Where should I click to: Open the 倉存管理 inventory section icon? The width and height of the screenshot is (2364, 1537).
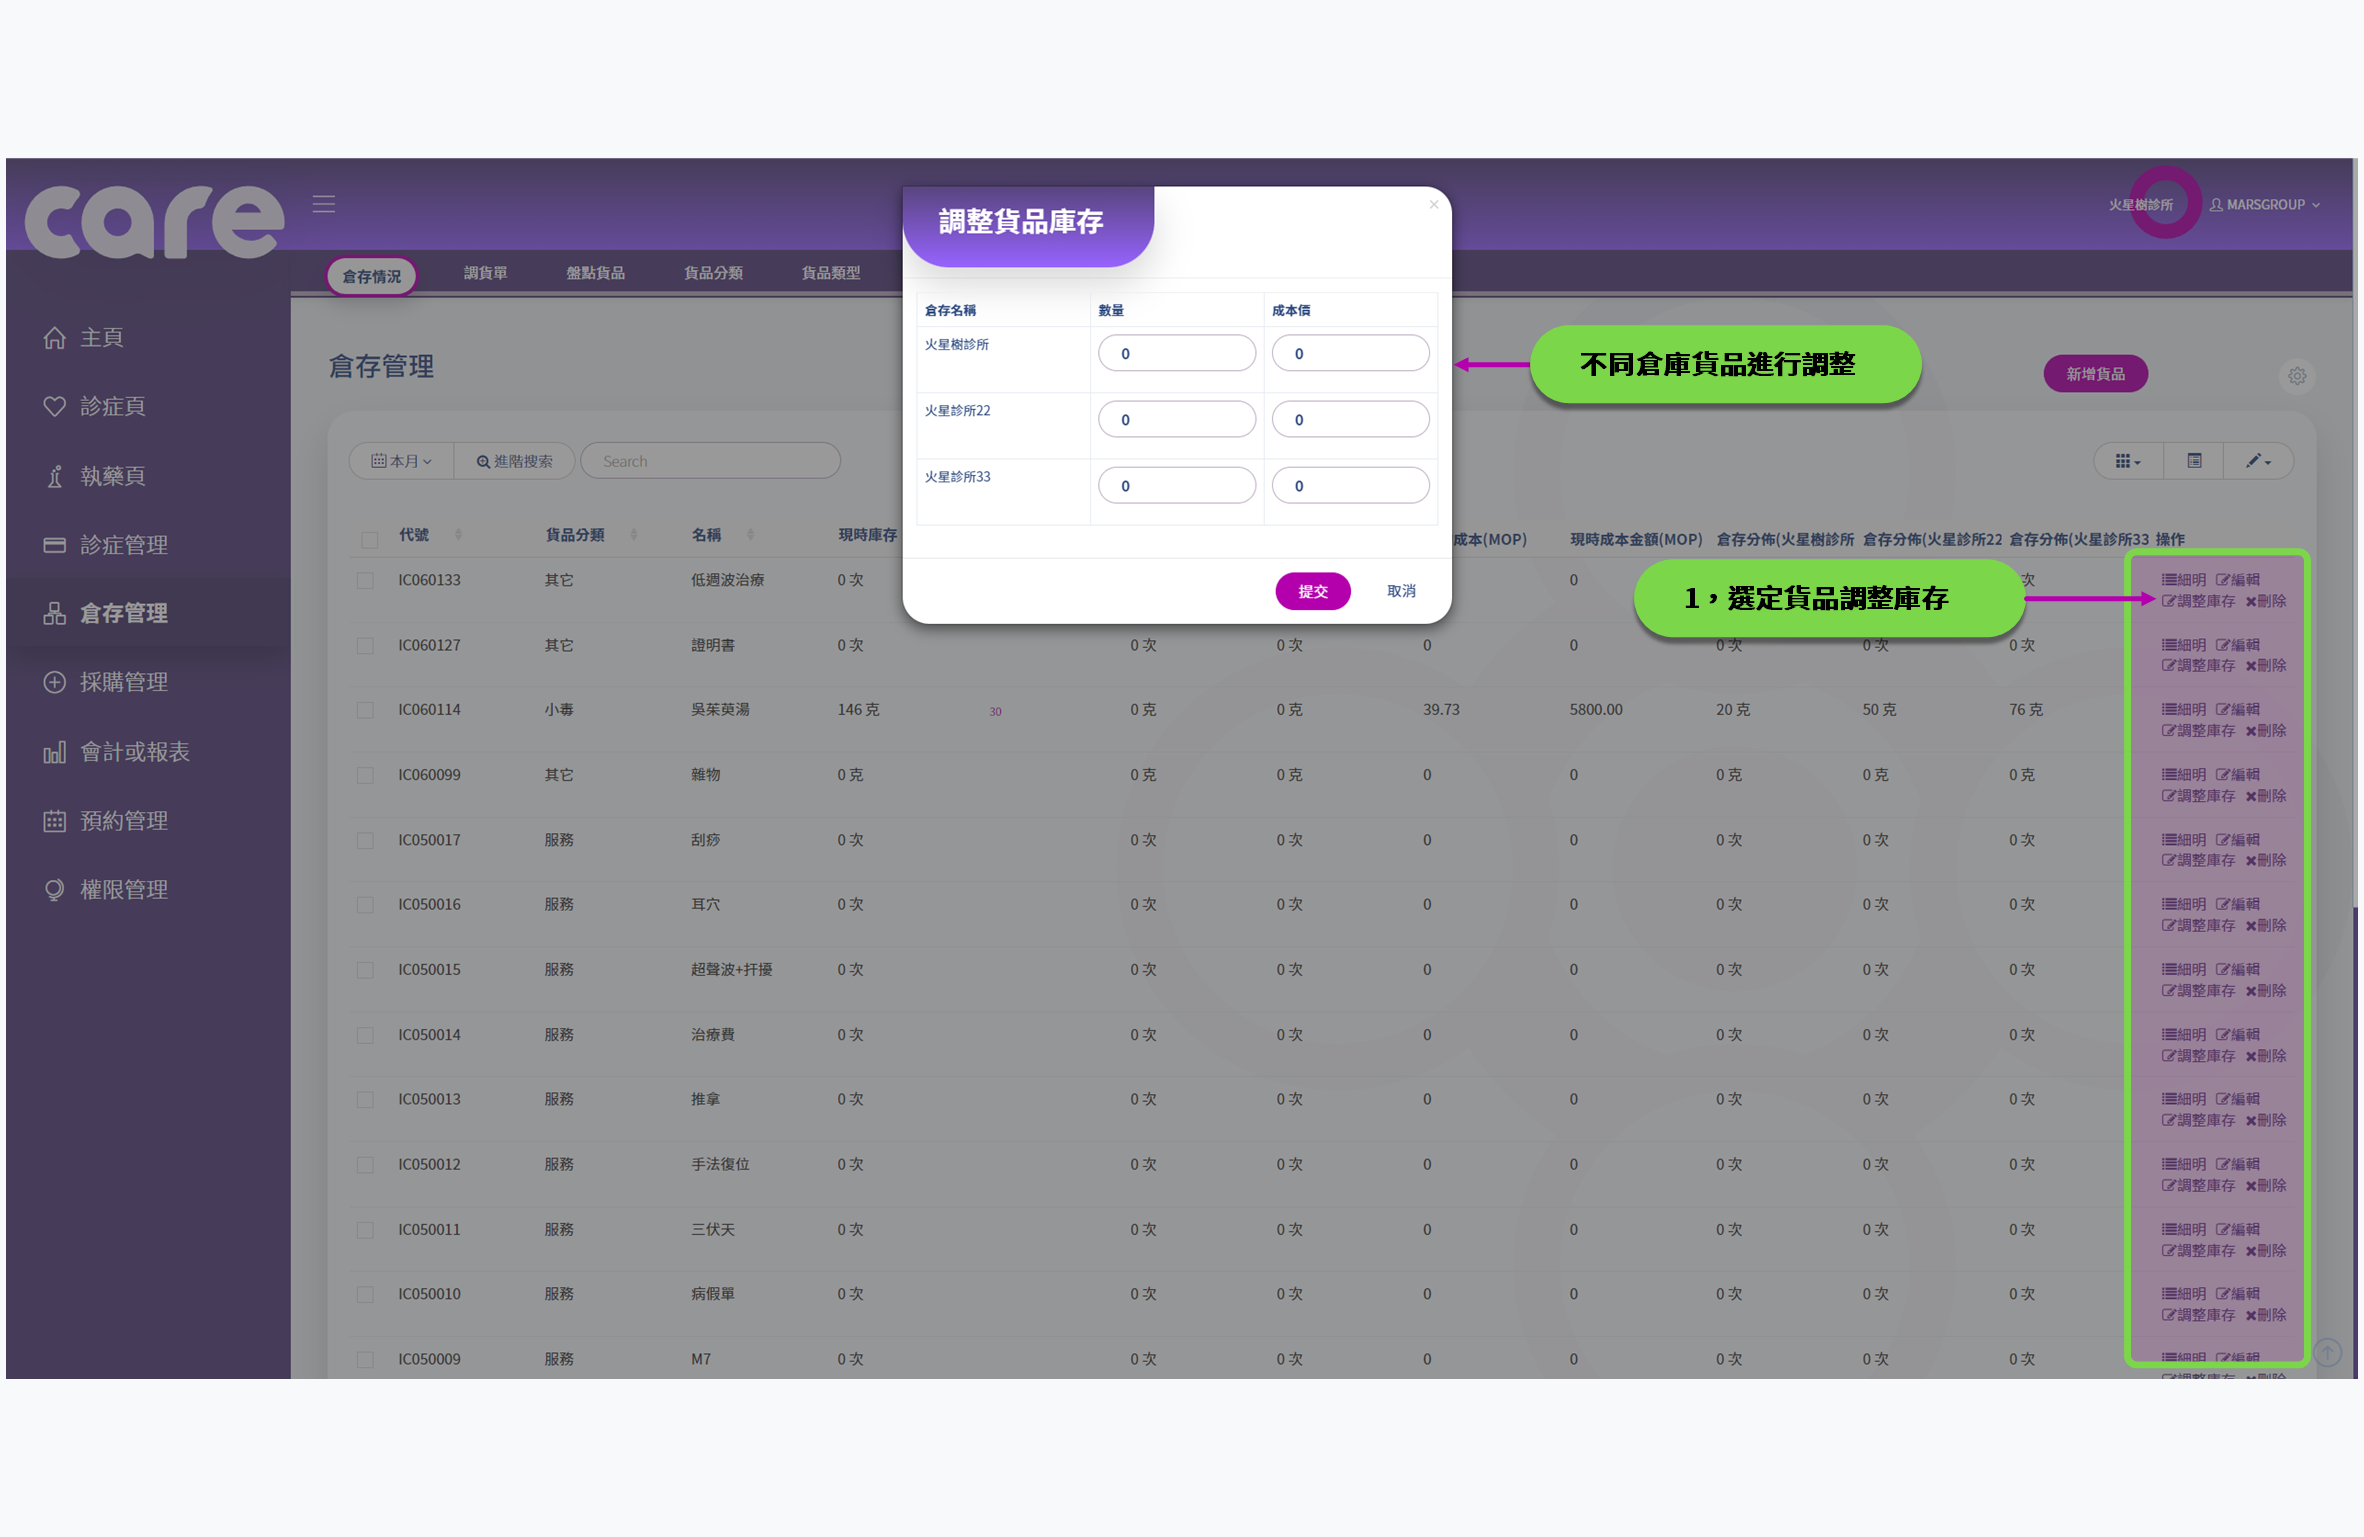point(56,613)
